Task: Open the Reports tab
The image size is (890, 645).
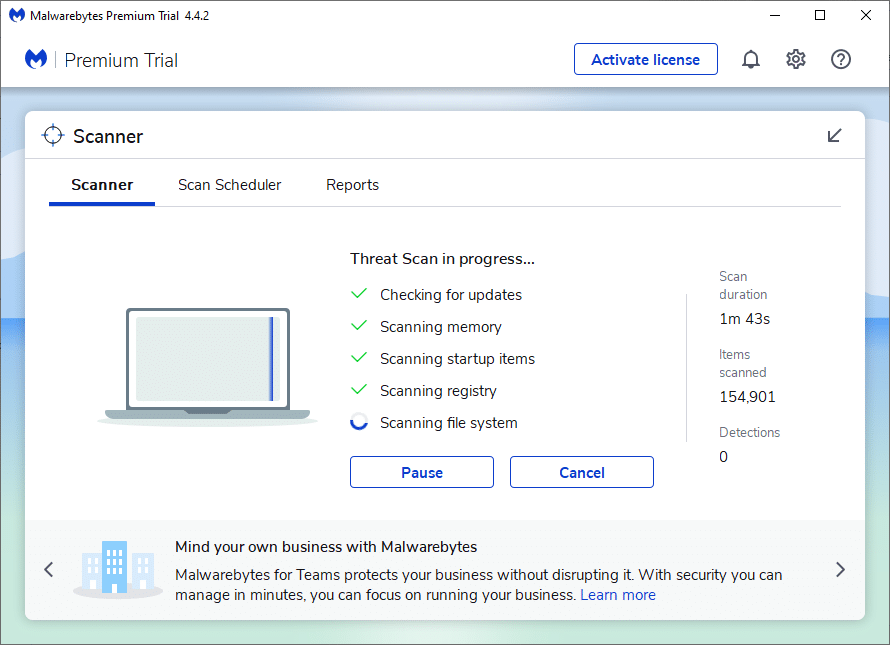Action: tap(352, 185)
